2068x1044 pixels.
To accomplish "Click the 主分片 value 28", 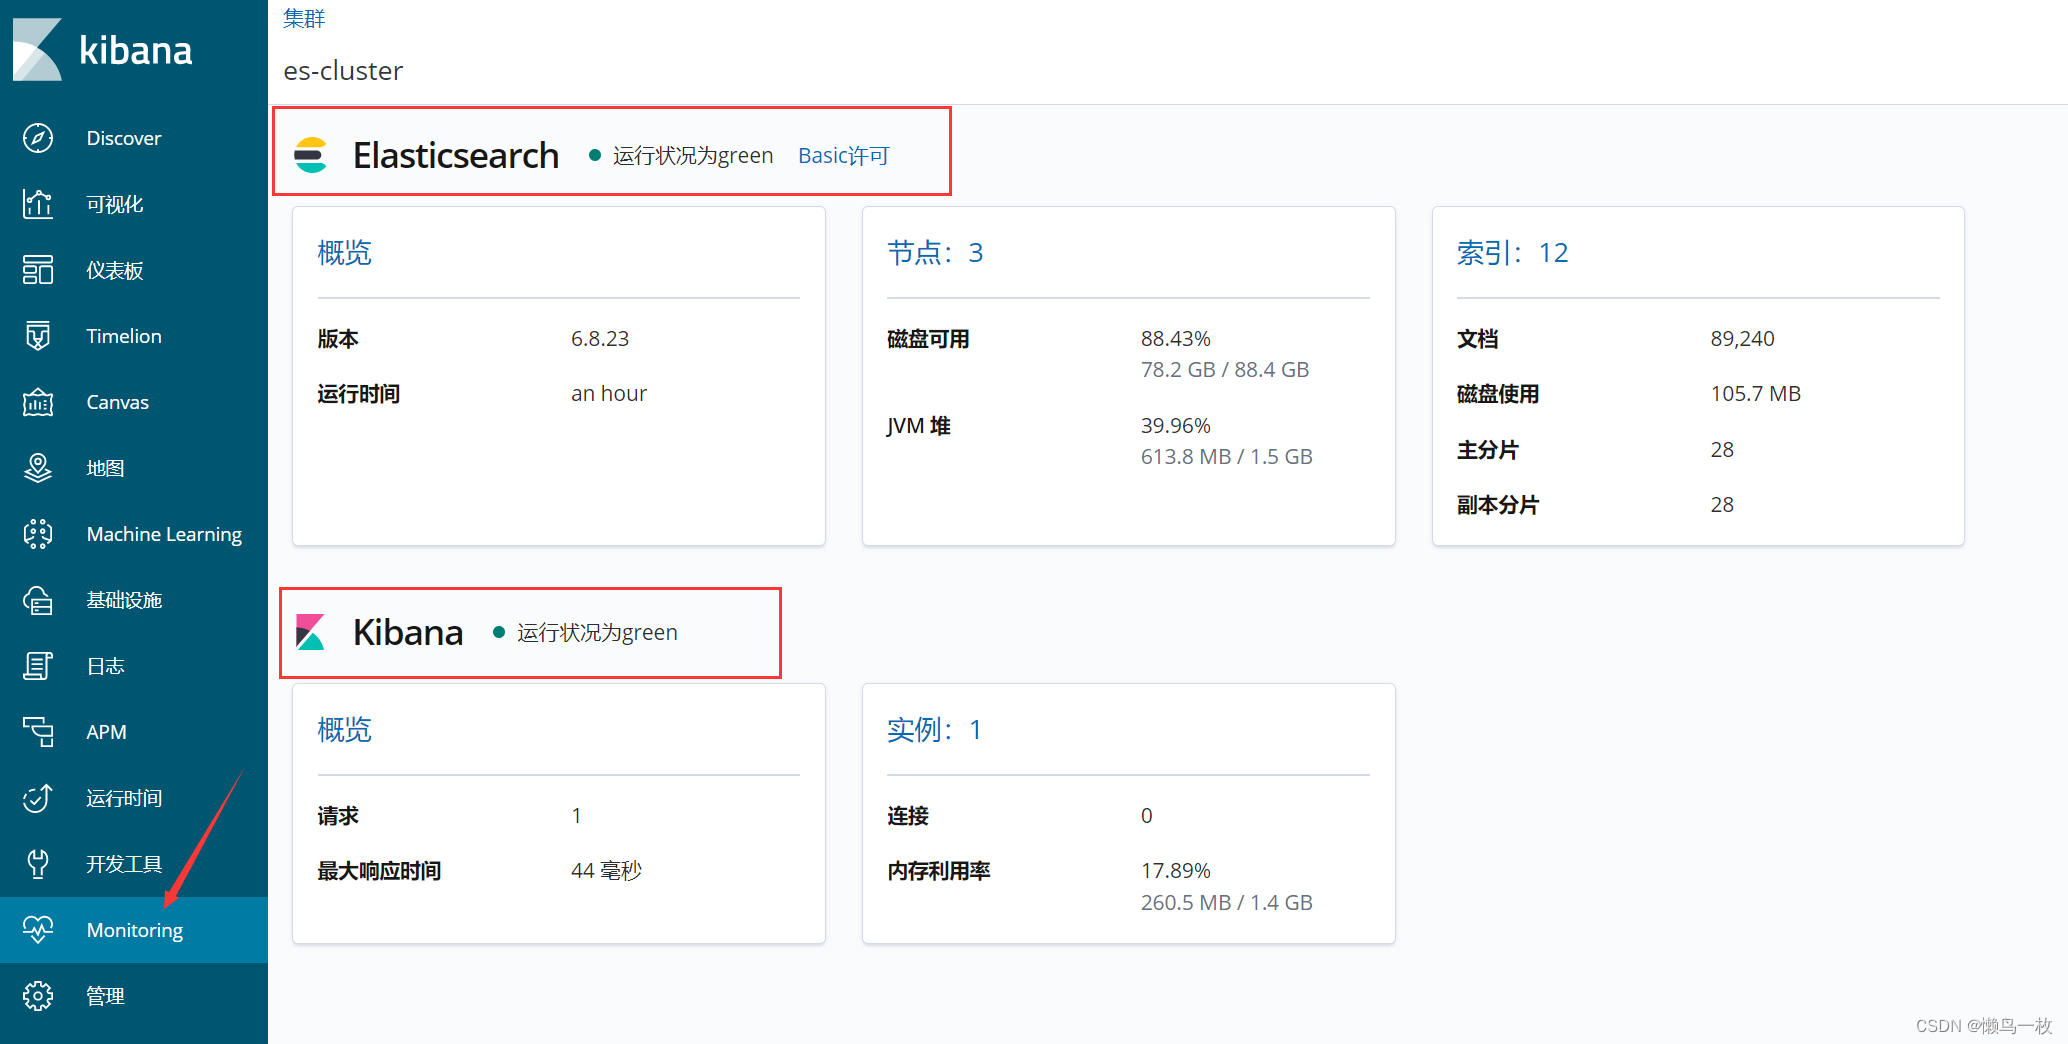I will tap(1722, 449).
